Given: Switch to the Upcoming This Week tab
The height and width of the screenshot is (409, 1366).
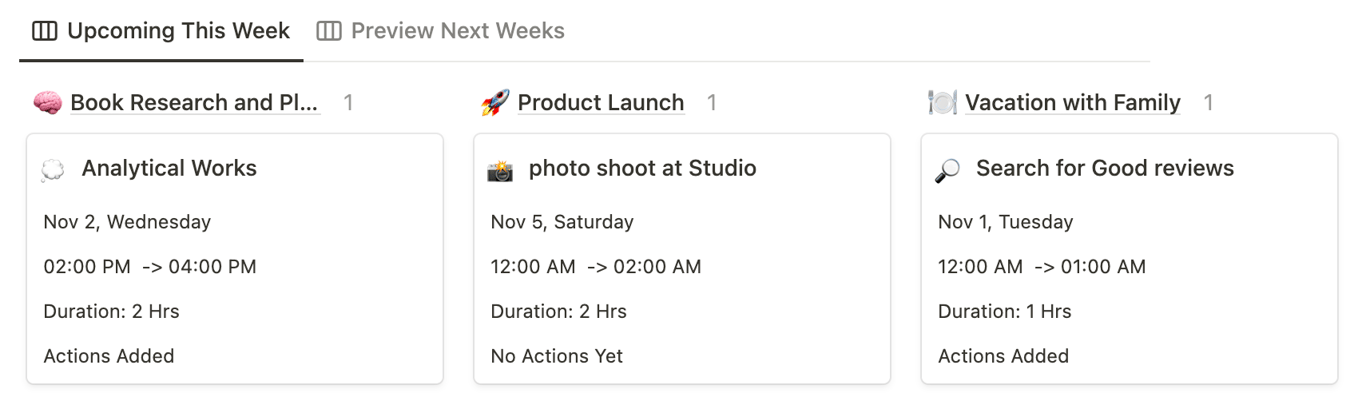Looking at the screenshot, I should point(178,31).
